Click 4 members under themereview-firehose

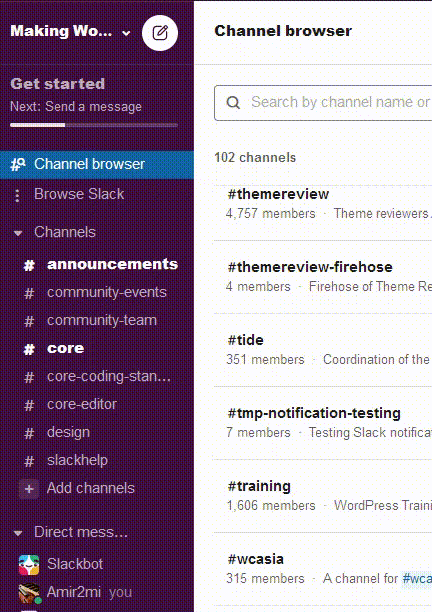(x=258, y=287)
